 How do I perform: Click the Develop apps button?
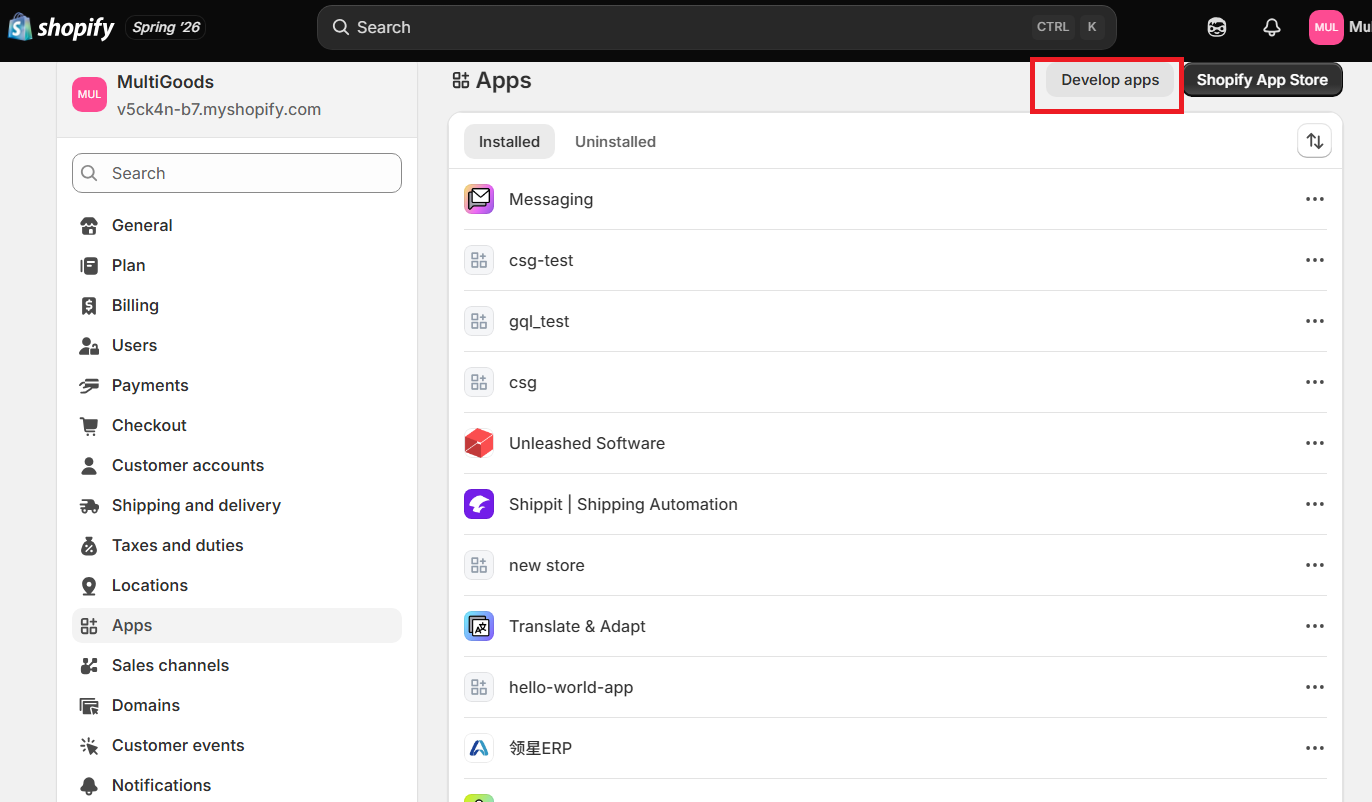tap(1110, 80)
